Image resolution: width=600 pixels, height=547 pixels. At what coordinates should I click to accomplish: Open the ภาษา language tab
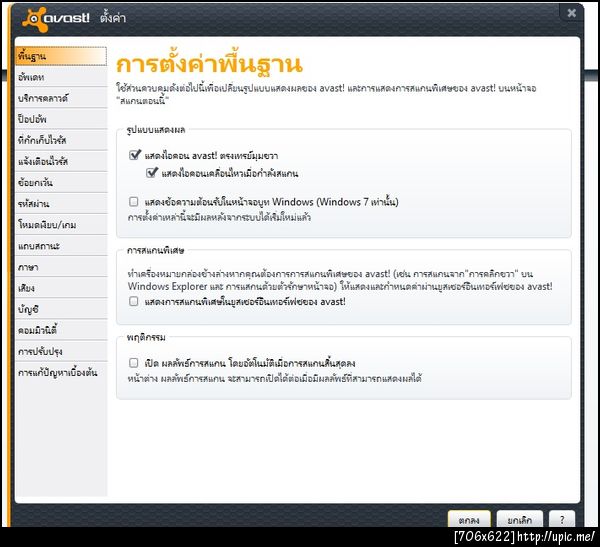[61, 267]
